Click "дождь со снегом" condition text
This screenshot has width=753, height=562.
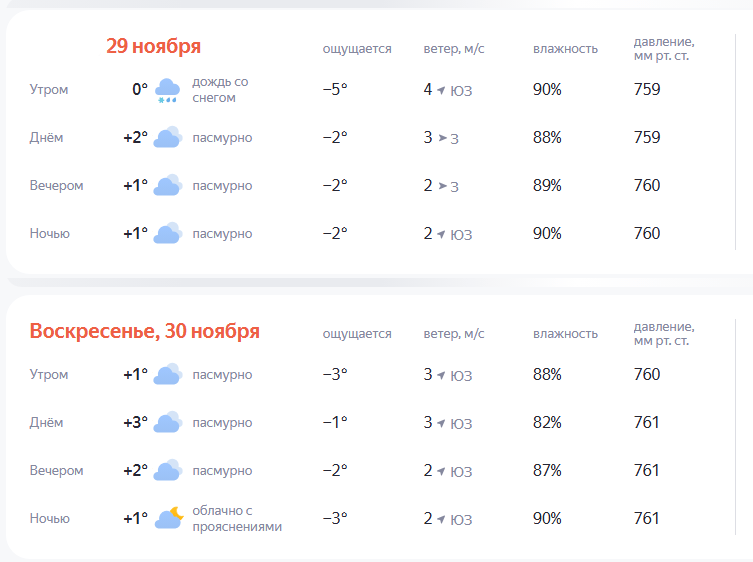coord(220,90)
